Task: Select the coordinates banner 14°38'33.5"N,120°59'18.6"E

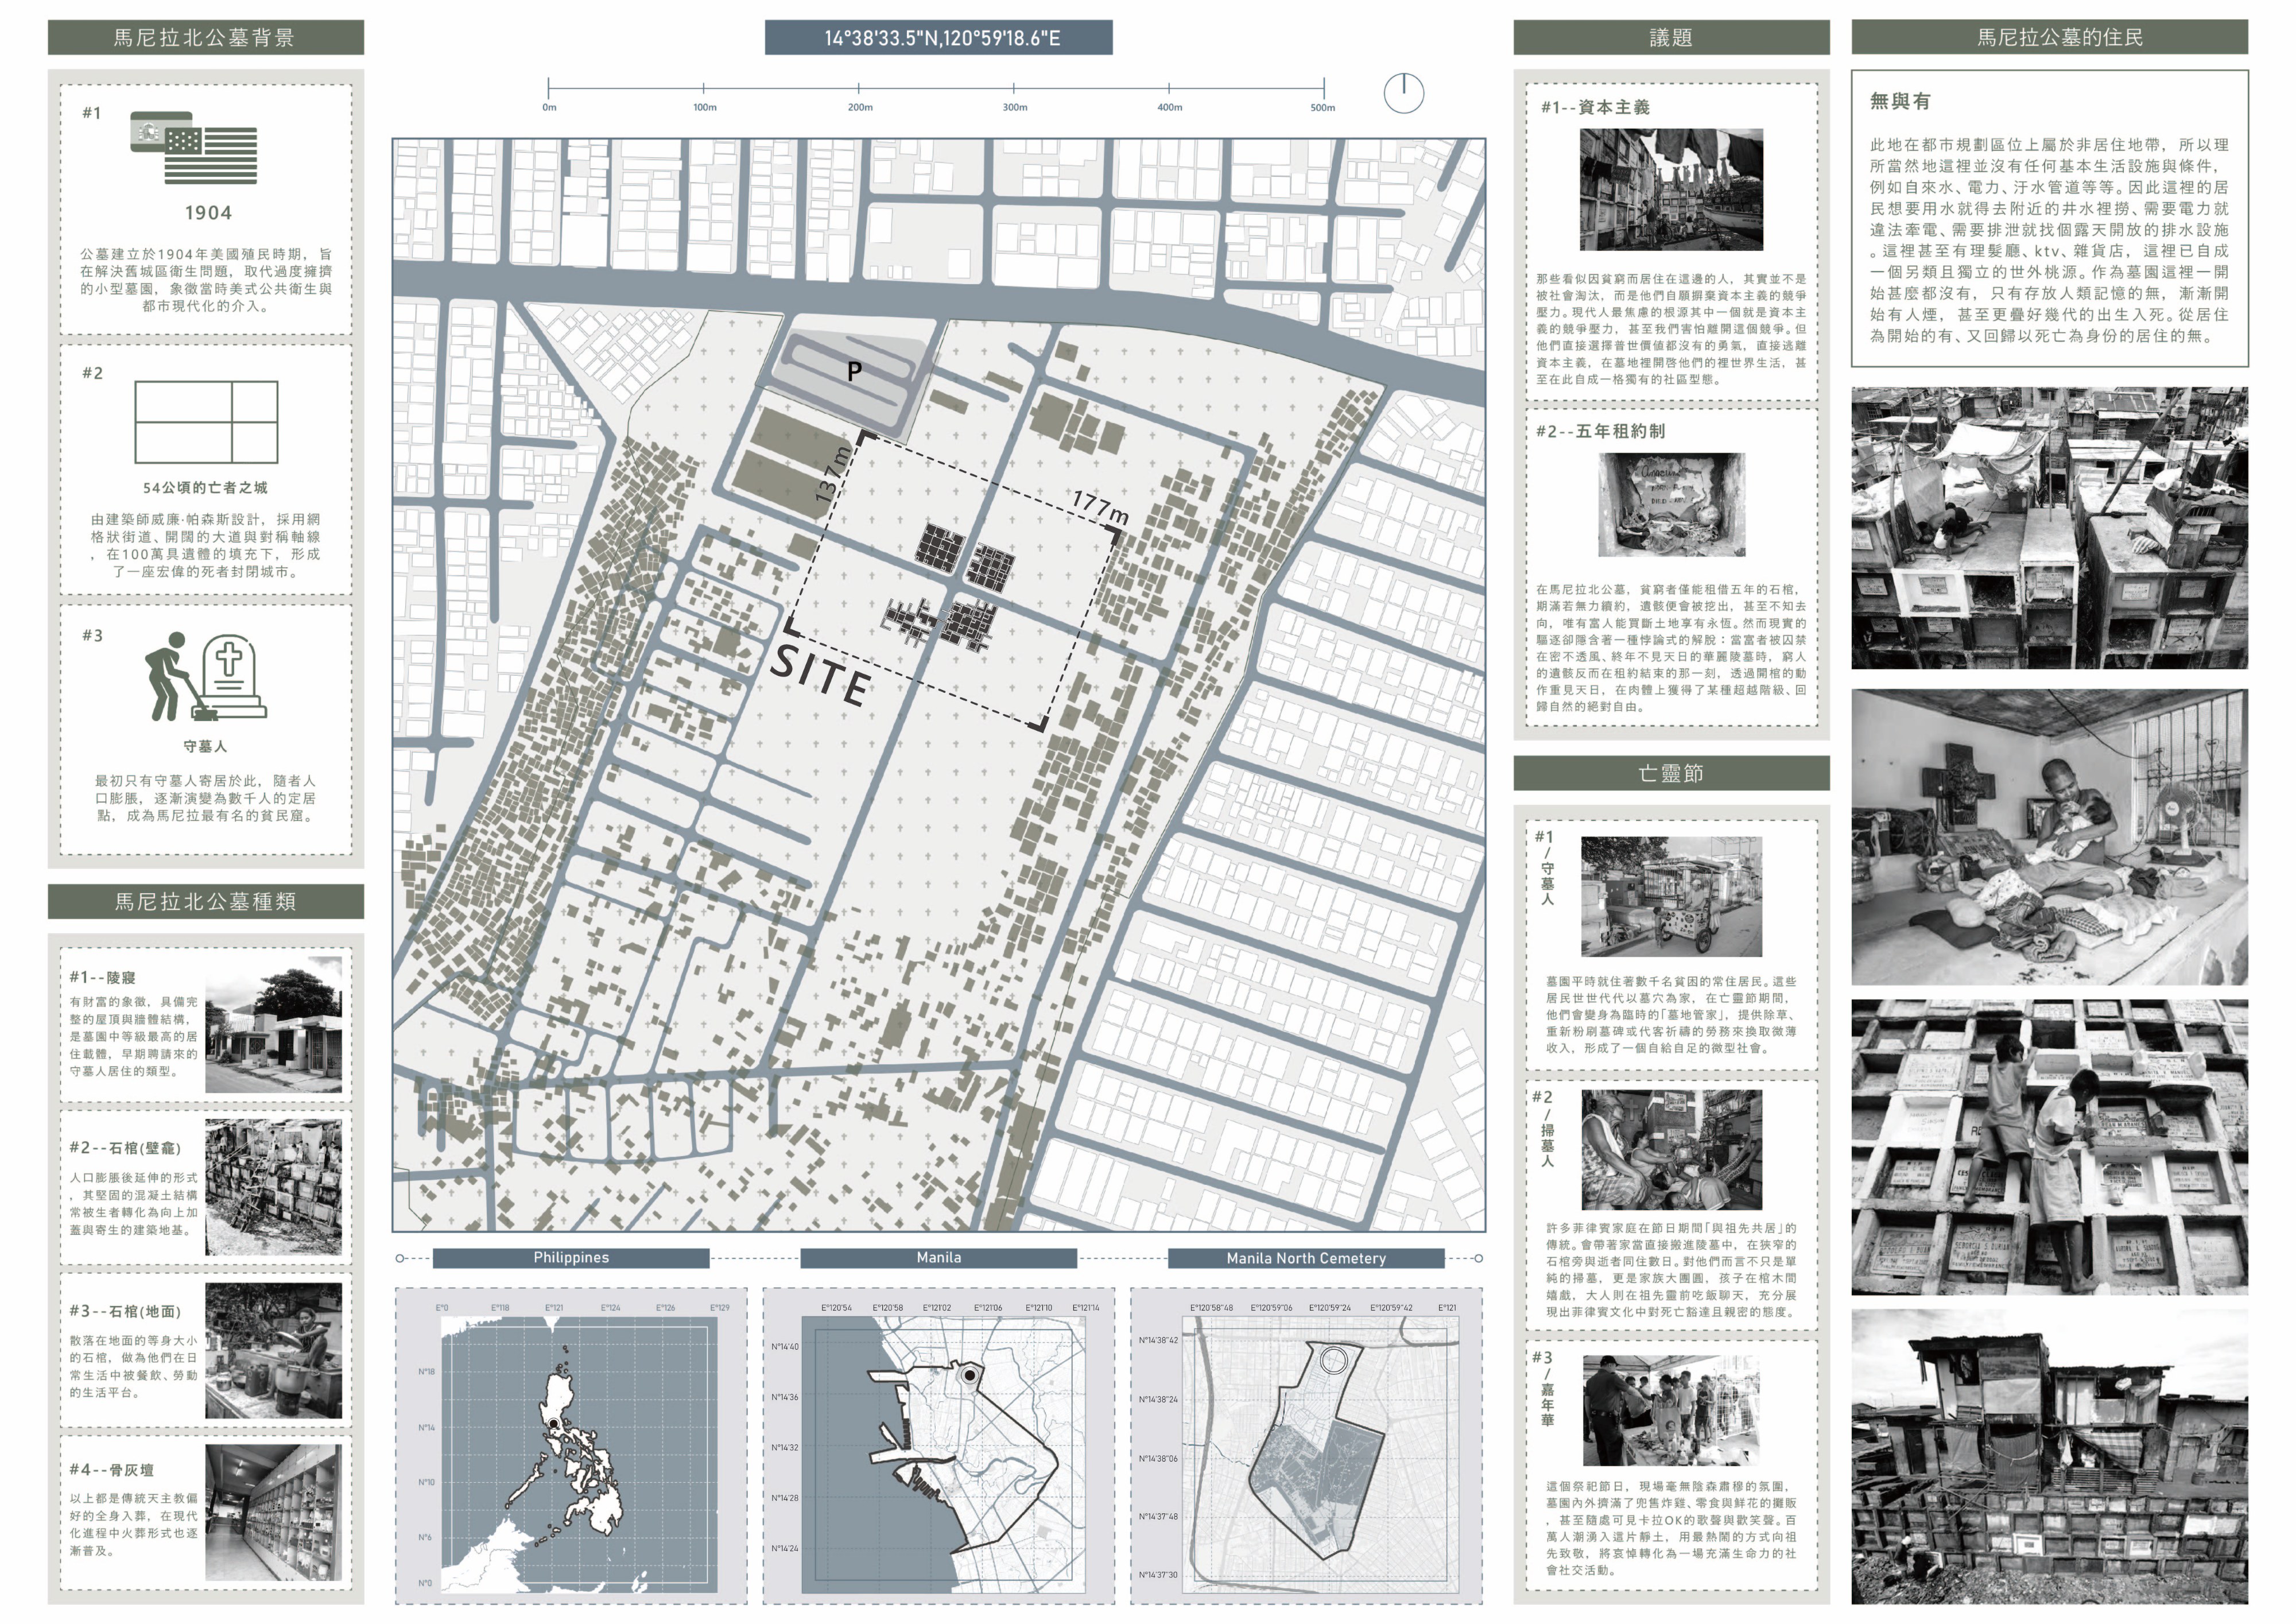Action: (938, 38)
